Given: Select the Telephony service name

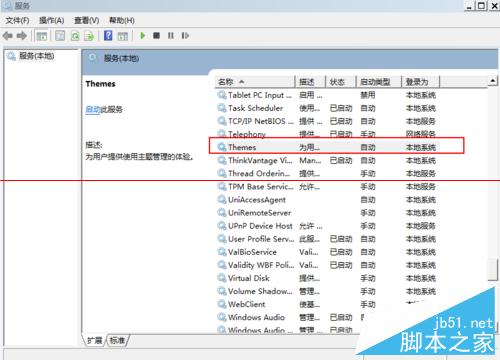Looking at the screenshot, I should pos(247,134).
